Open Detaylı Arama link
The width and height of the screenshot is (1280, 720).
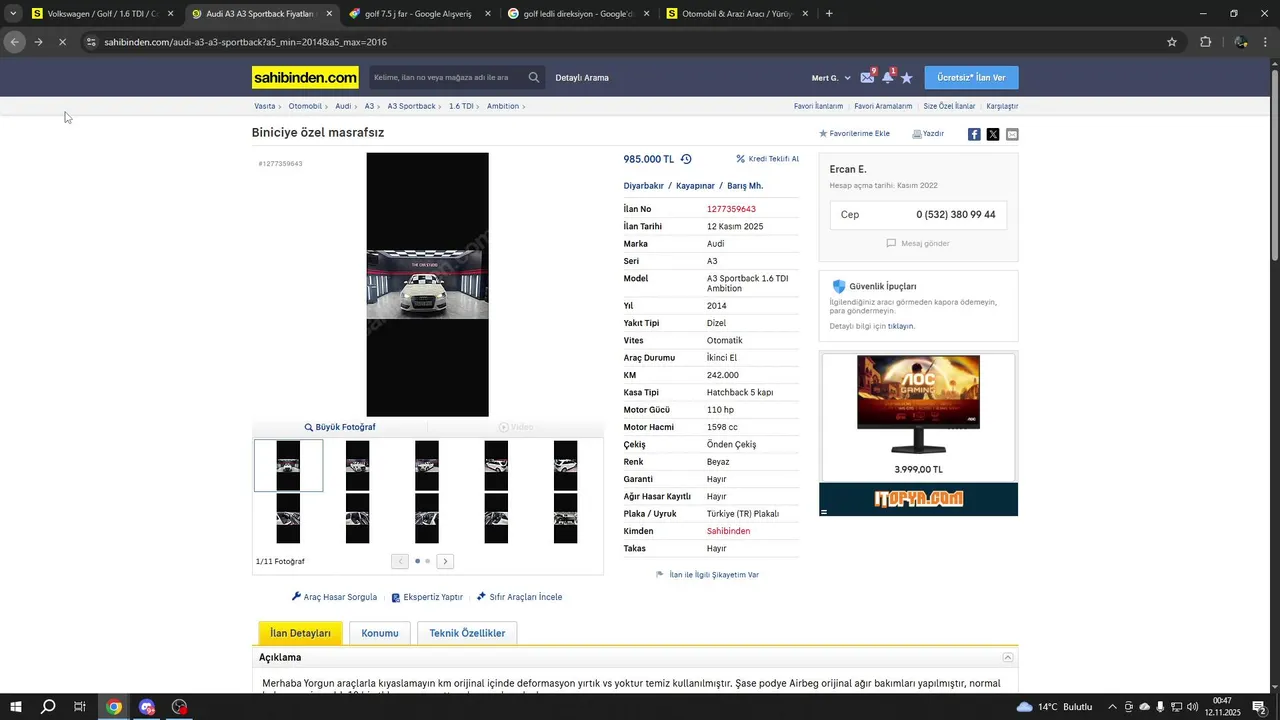pos(582,78)
